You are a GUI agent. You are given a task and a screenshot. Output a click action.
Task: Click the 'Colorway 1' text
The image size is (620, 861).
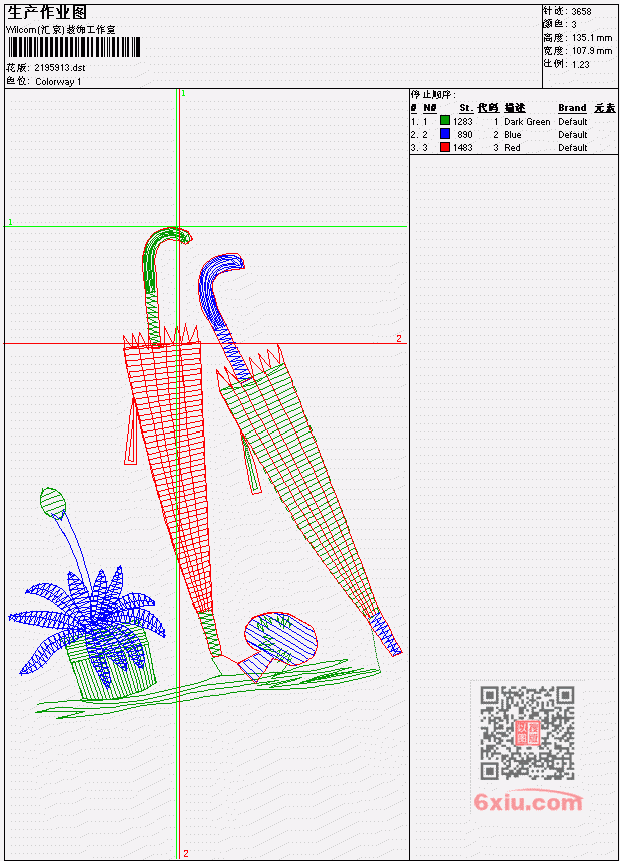pos(58,81)
